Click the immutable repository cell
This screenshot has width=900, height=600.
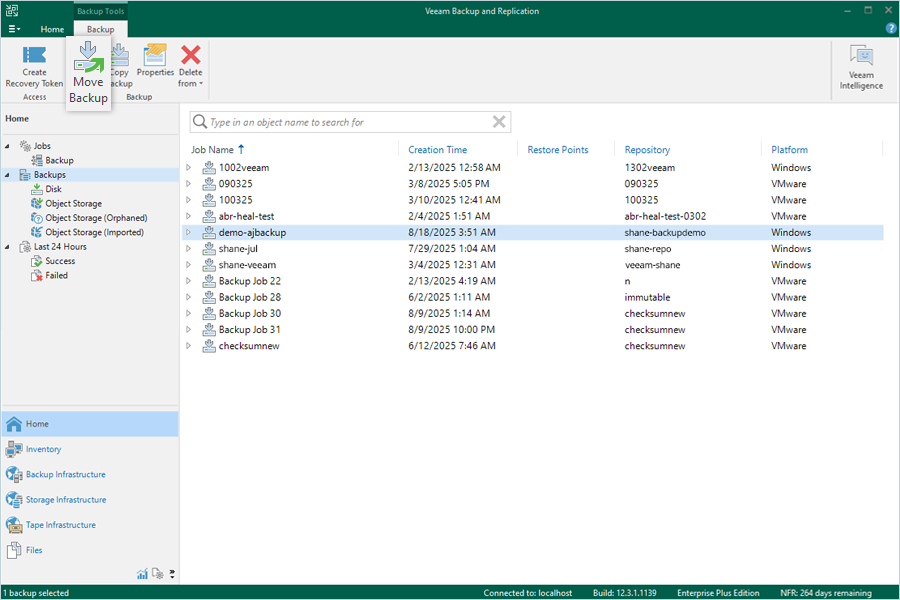647,297
